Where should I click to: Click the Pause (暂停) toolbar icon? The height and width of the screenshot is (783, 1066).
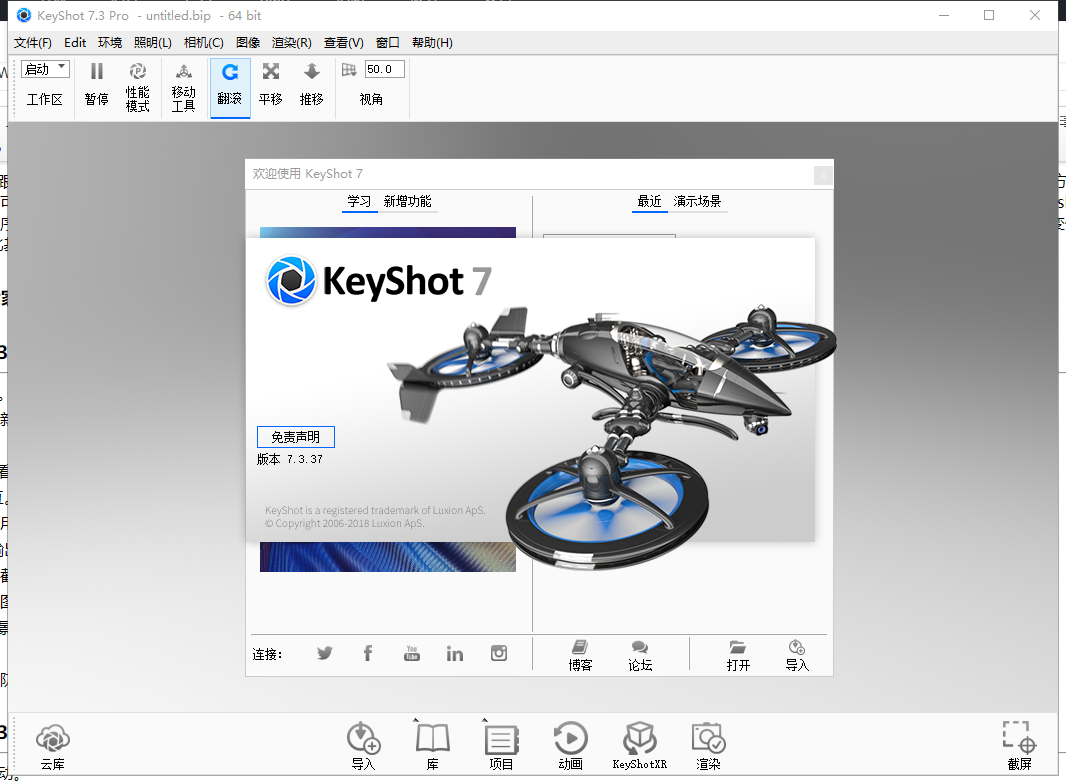pyautogui.click(x=97, y=71)
